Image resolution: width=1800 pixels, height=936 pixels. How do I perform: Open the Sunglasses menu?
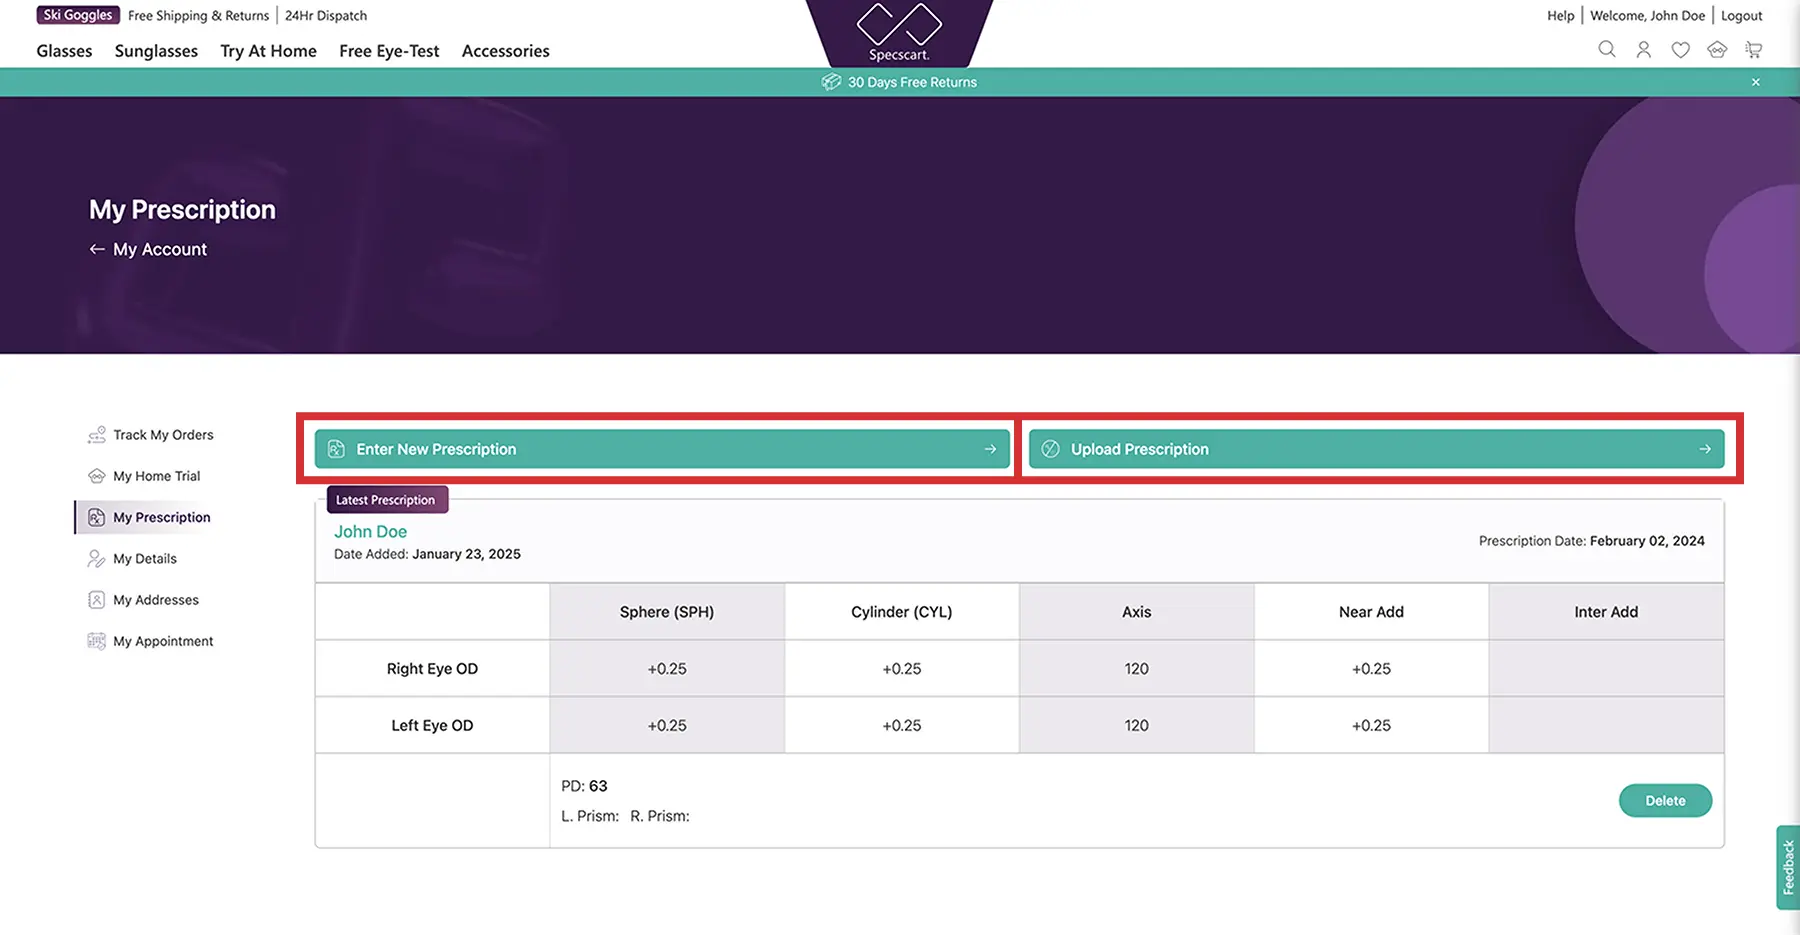tap(156, 51)
